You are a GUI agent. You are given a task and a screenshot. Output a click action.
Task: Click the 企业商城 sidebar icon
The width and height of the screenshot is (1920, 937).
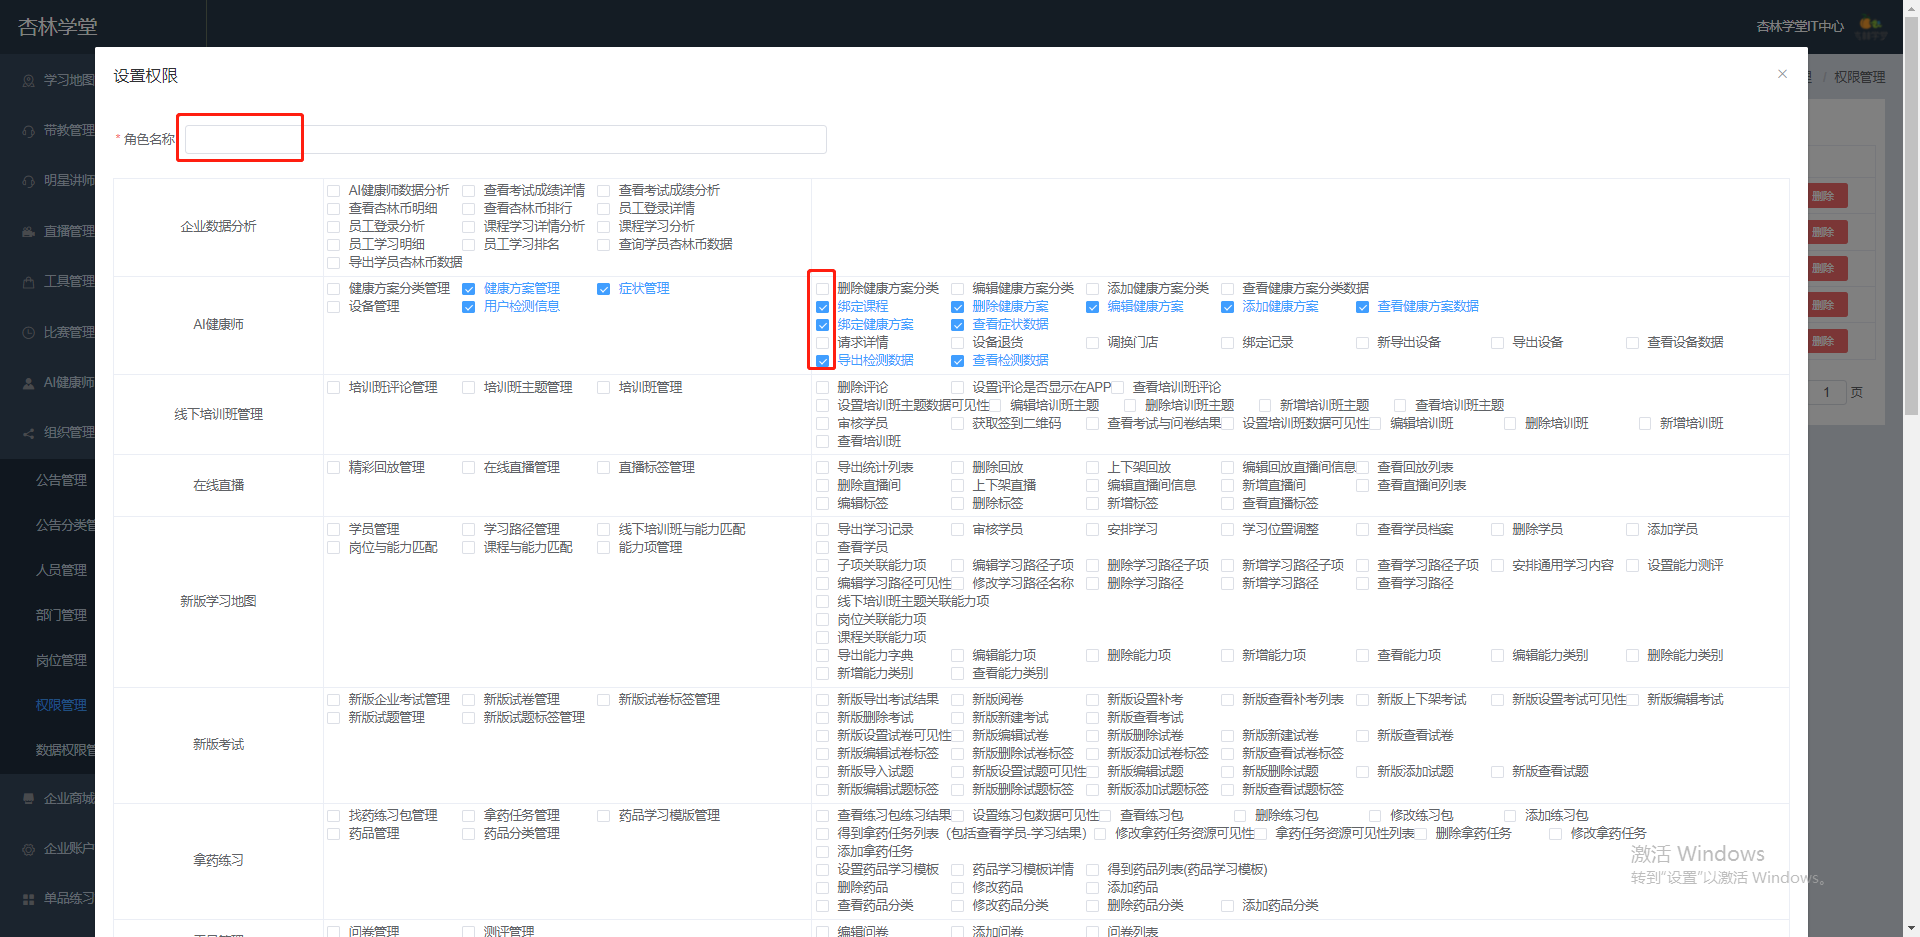[x=28, y=798]
